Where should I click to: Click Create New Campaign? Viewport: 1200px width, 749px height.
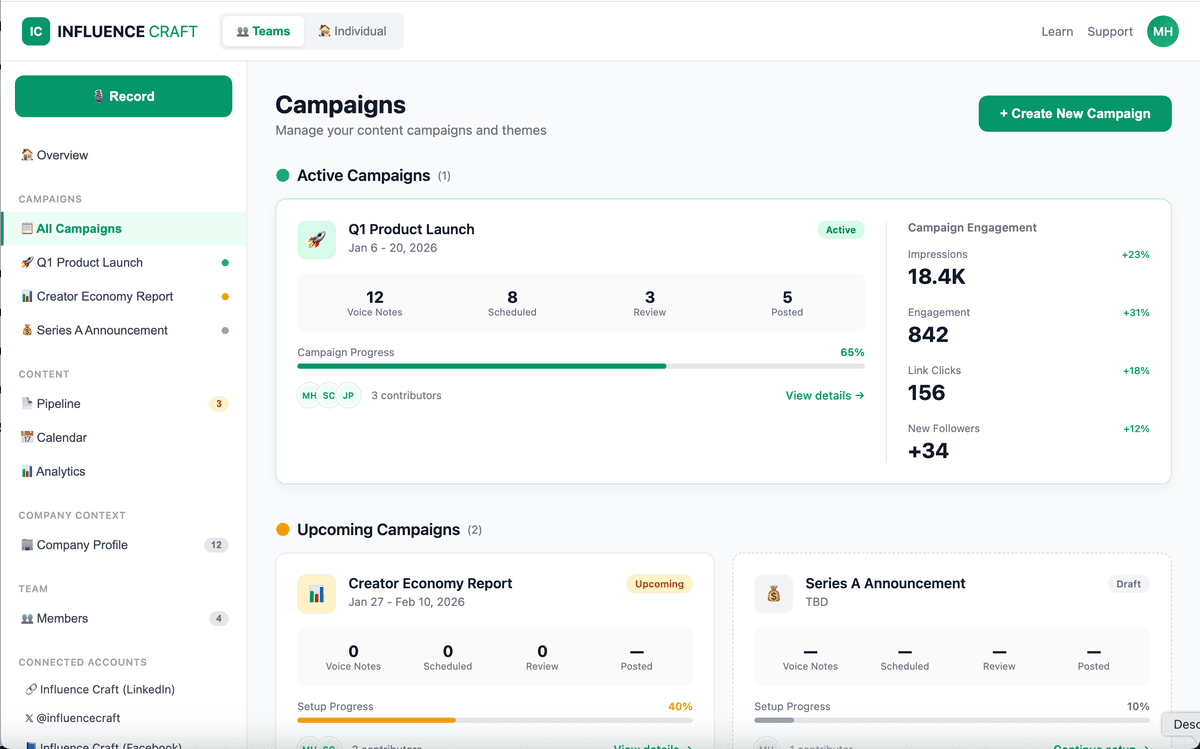pos(1074,113)
